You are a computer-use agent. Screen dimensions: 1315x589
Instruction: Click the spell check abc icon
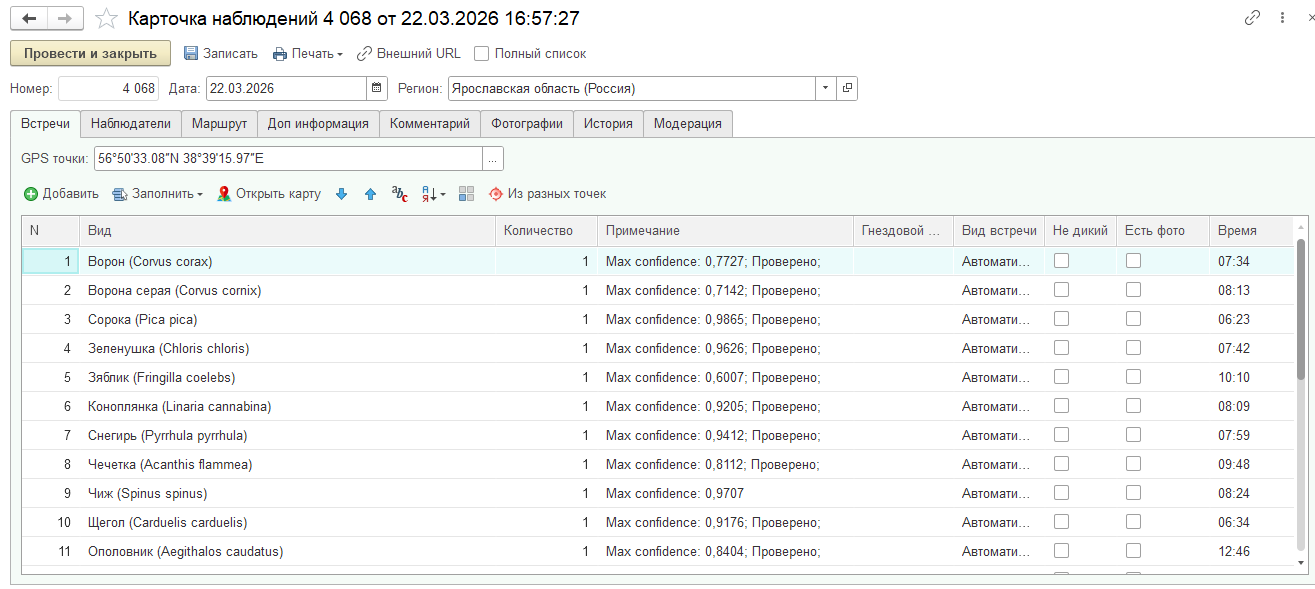[399, 194]
